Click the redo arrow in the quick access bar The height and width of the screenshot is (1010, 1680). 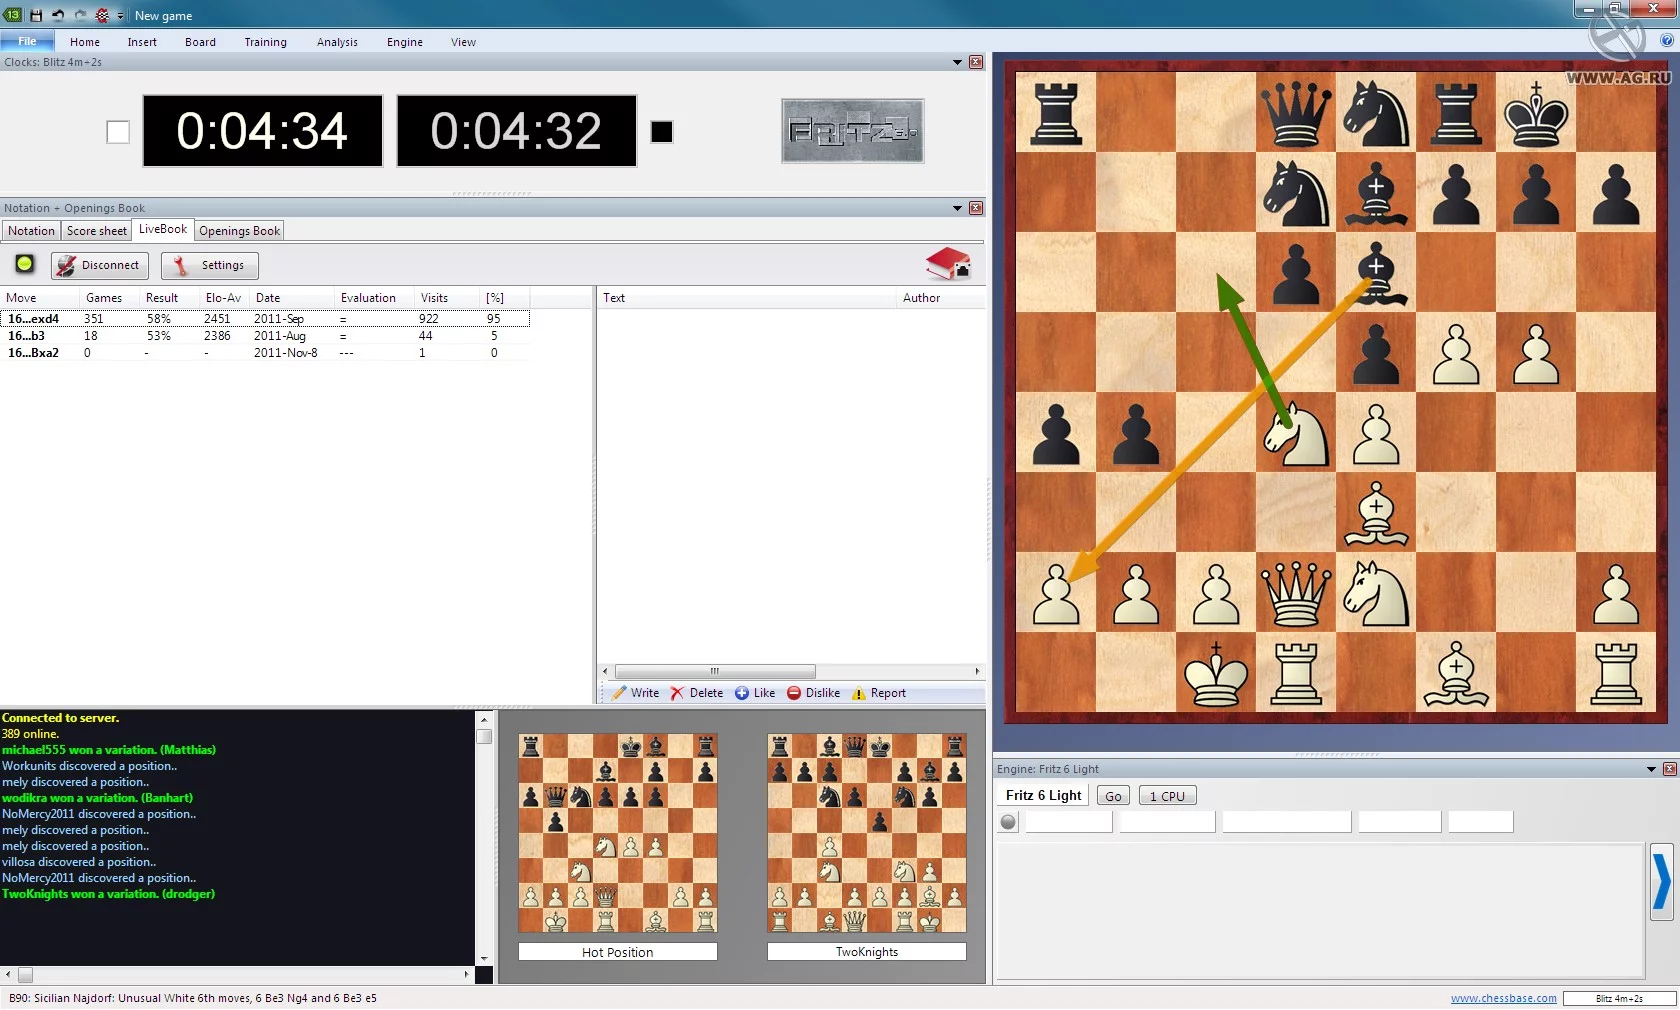pyautogui.click(x=80, y=15)
